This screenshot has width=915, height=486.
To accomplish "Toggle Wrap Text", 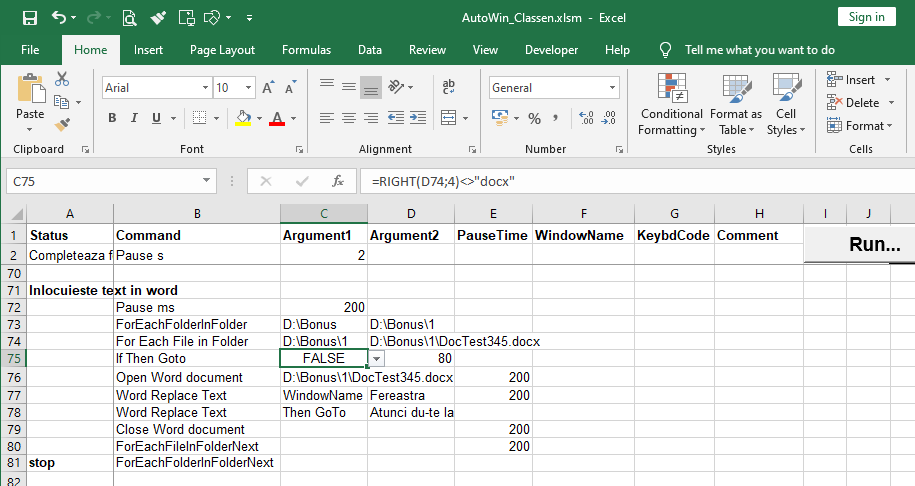I will tap(449, 87).
